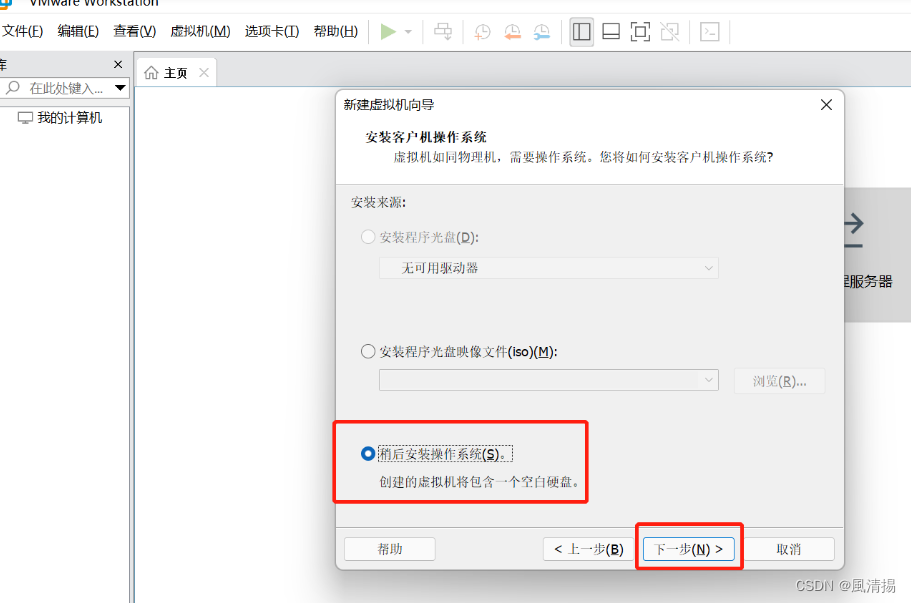The width and height of the screenshot is (911, 603).
Task: Click the library search field
Action: 65,88
